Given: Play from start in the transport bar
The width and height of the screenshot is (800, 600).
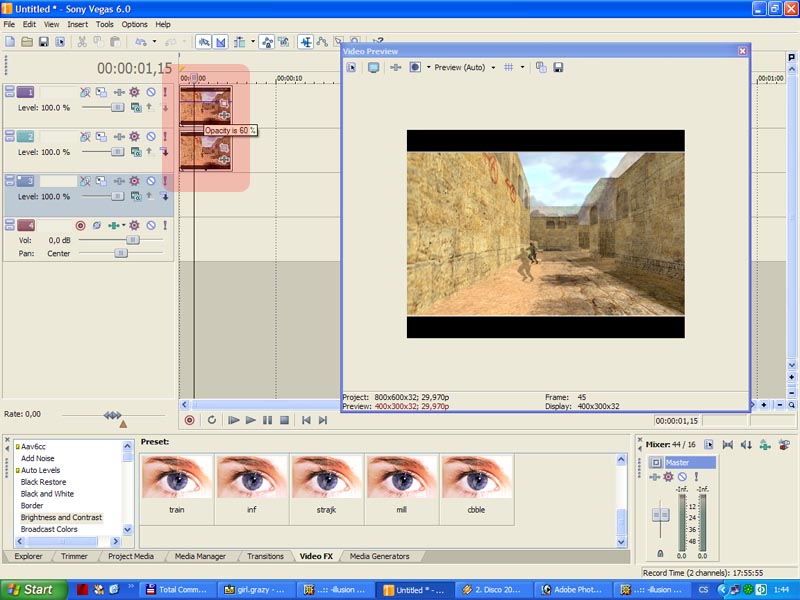Looking at the screenshot, I should [233, 420].
